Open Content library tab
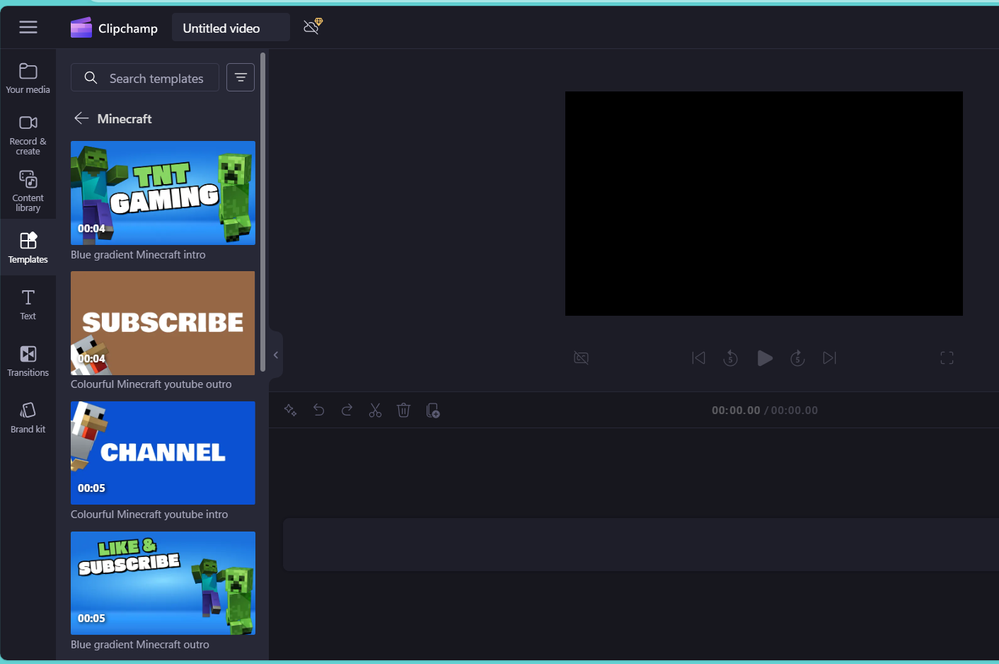The width and height of the screenshot is (999, 664). click(x=28, y=191)
